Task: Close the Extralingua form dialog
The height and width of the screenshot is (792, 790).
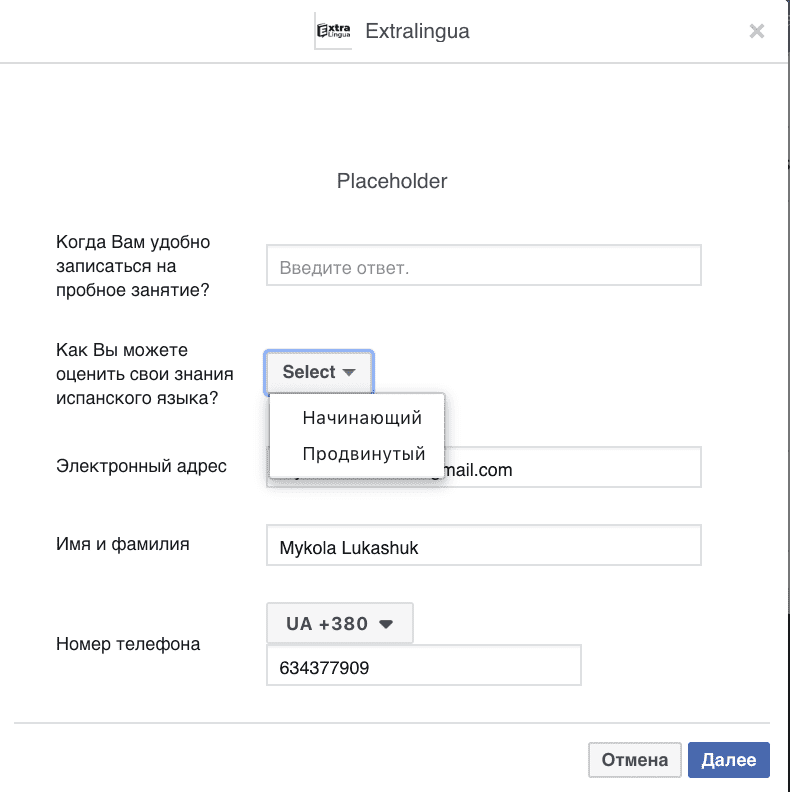Action: tap(757, 31)
